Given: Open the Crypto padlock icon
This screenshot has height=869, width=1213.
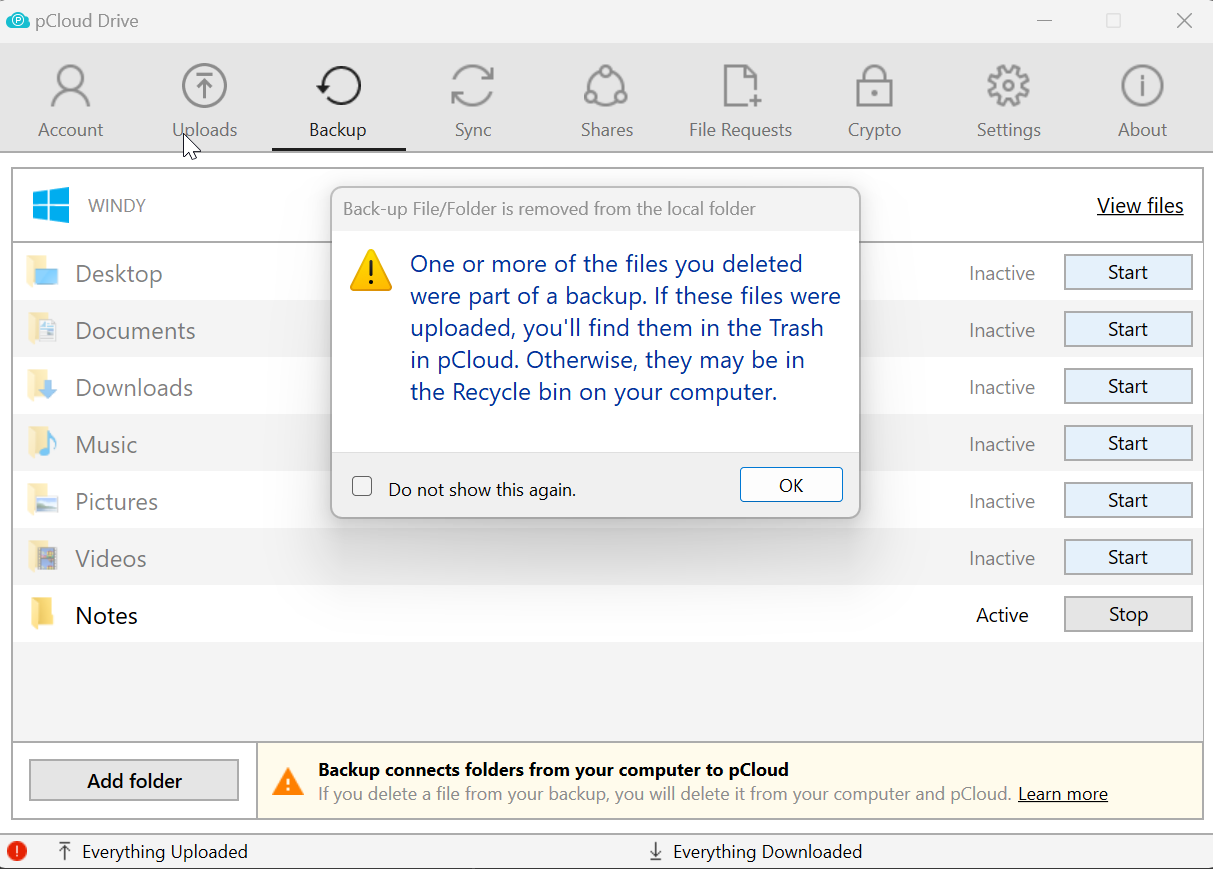Looking at the screenshot, I should pos(874,87).
